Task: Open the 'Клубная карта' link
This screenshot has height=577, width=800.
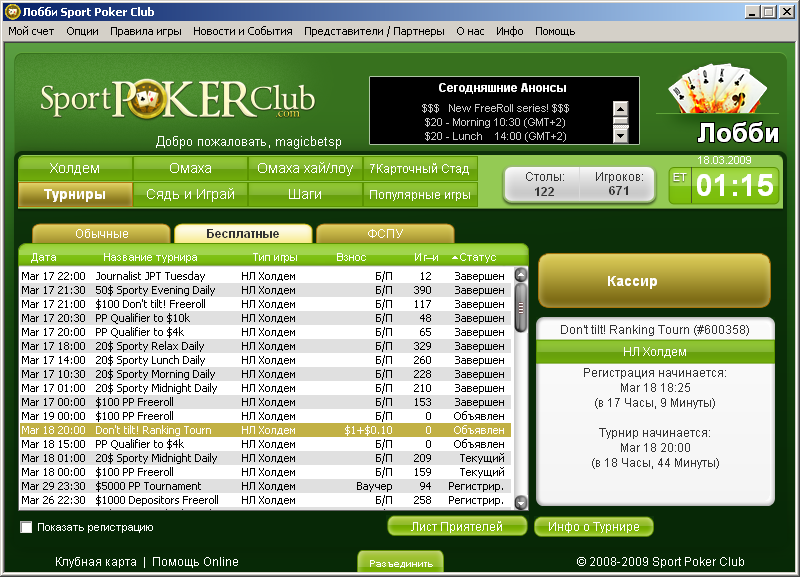Action: click(x=96, y=562)
